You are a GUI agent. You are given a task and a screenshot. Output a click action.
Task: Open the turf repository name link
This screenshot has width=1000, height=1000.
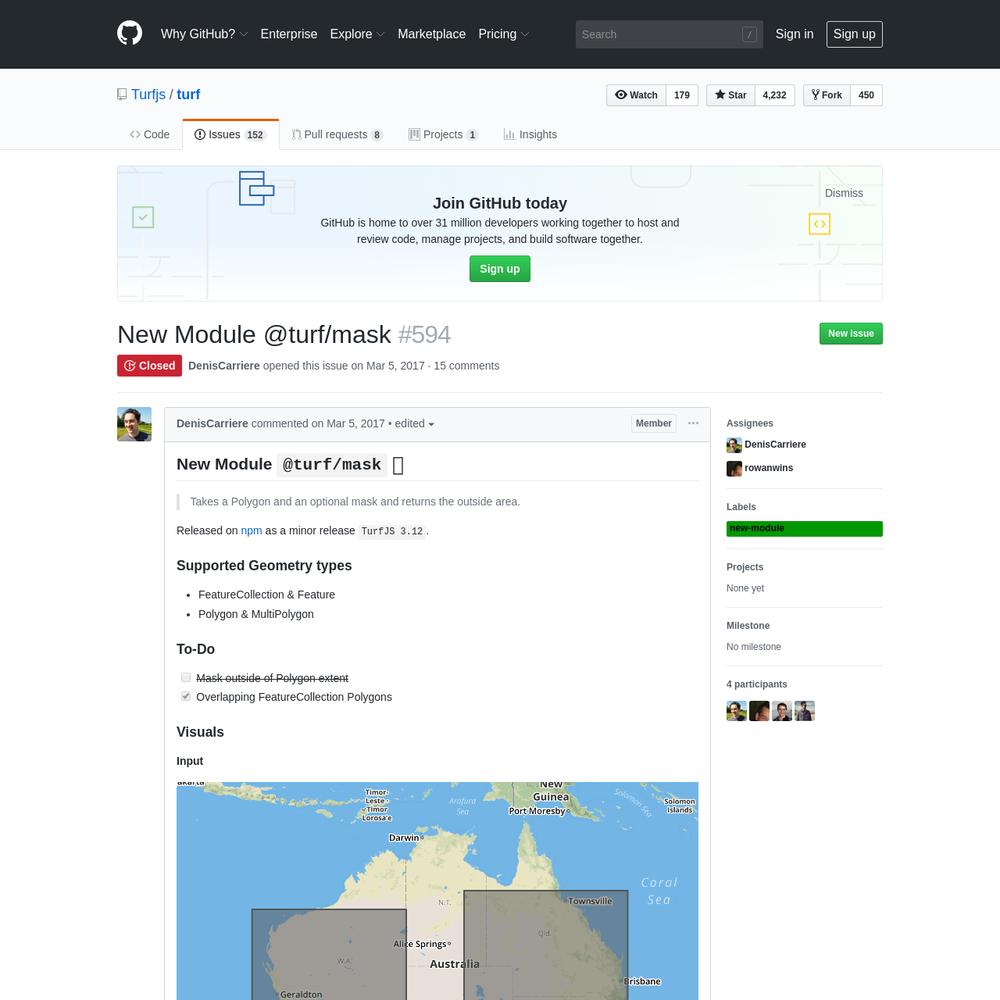click(188, 94)
